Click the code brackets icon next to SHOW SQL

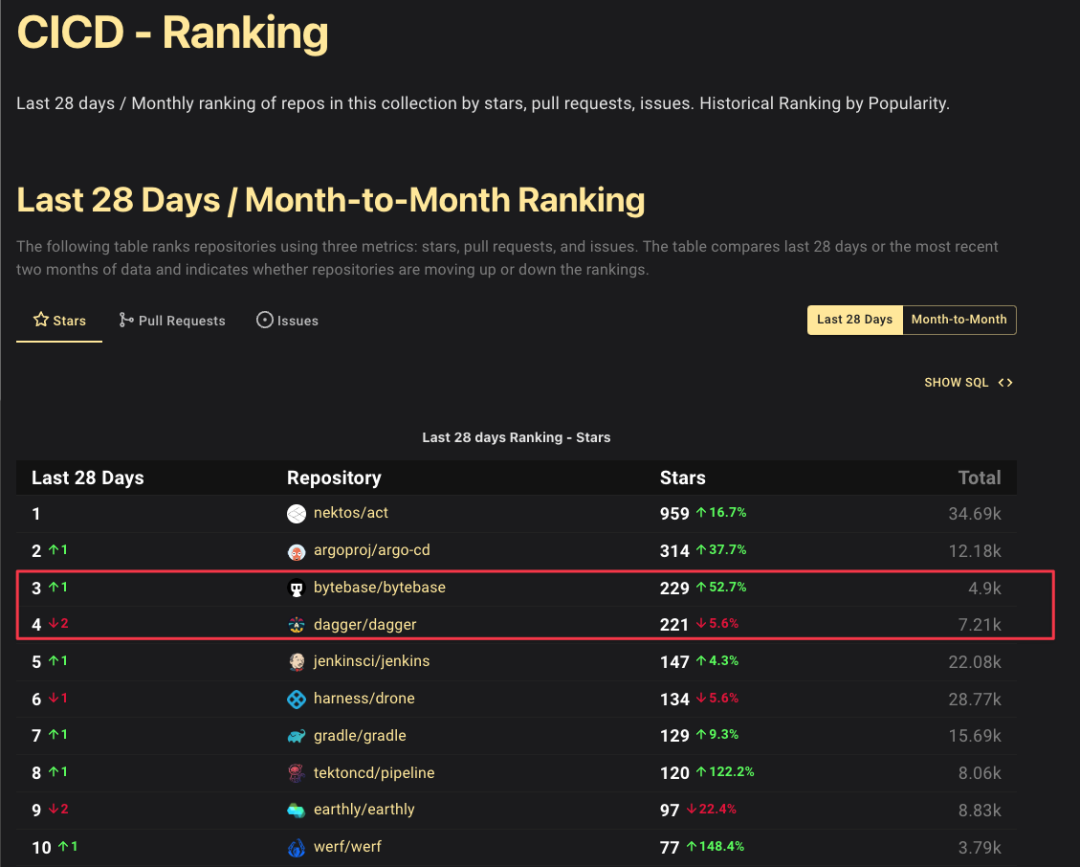click(1006, 383)
